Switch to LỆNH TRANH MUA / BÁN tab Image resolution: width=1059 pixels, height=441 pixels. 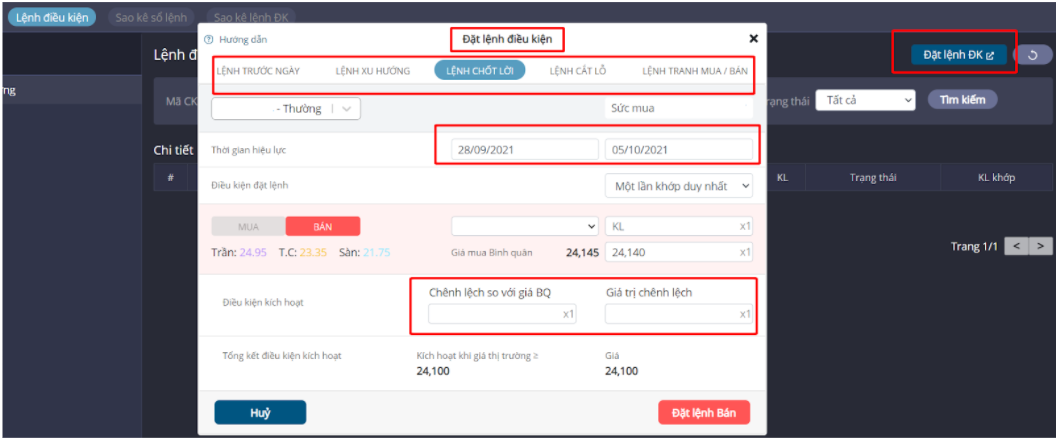pyautogui.click(x=695, y=72)
